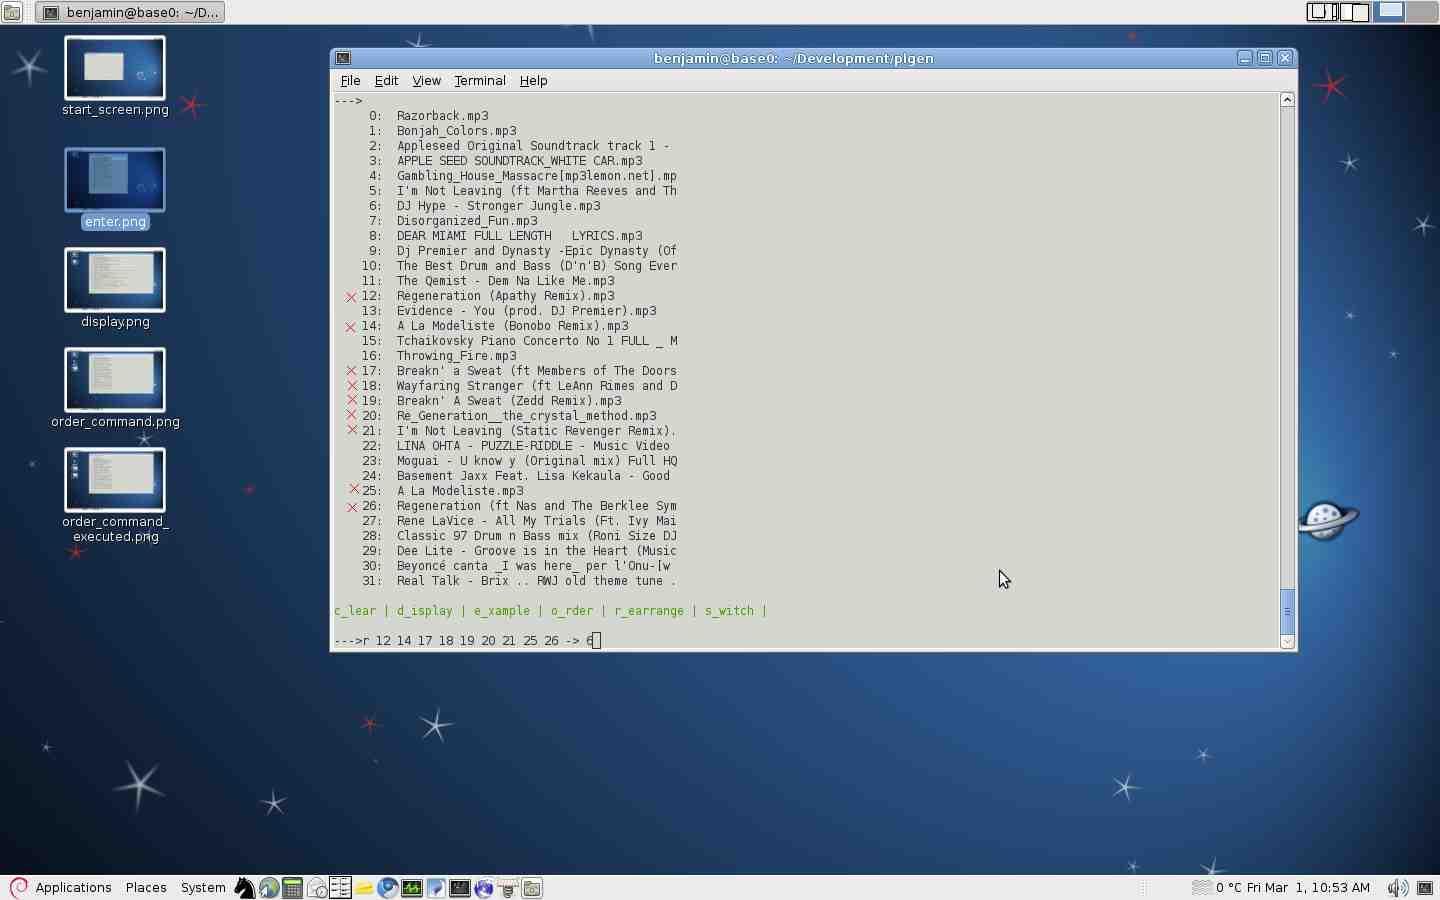Open the Applications menu
This screenshot has height=900, width=1440.
[73, 888]
